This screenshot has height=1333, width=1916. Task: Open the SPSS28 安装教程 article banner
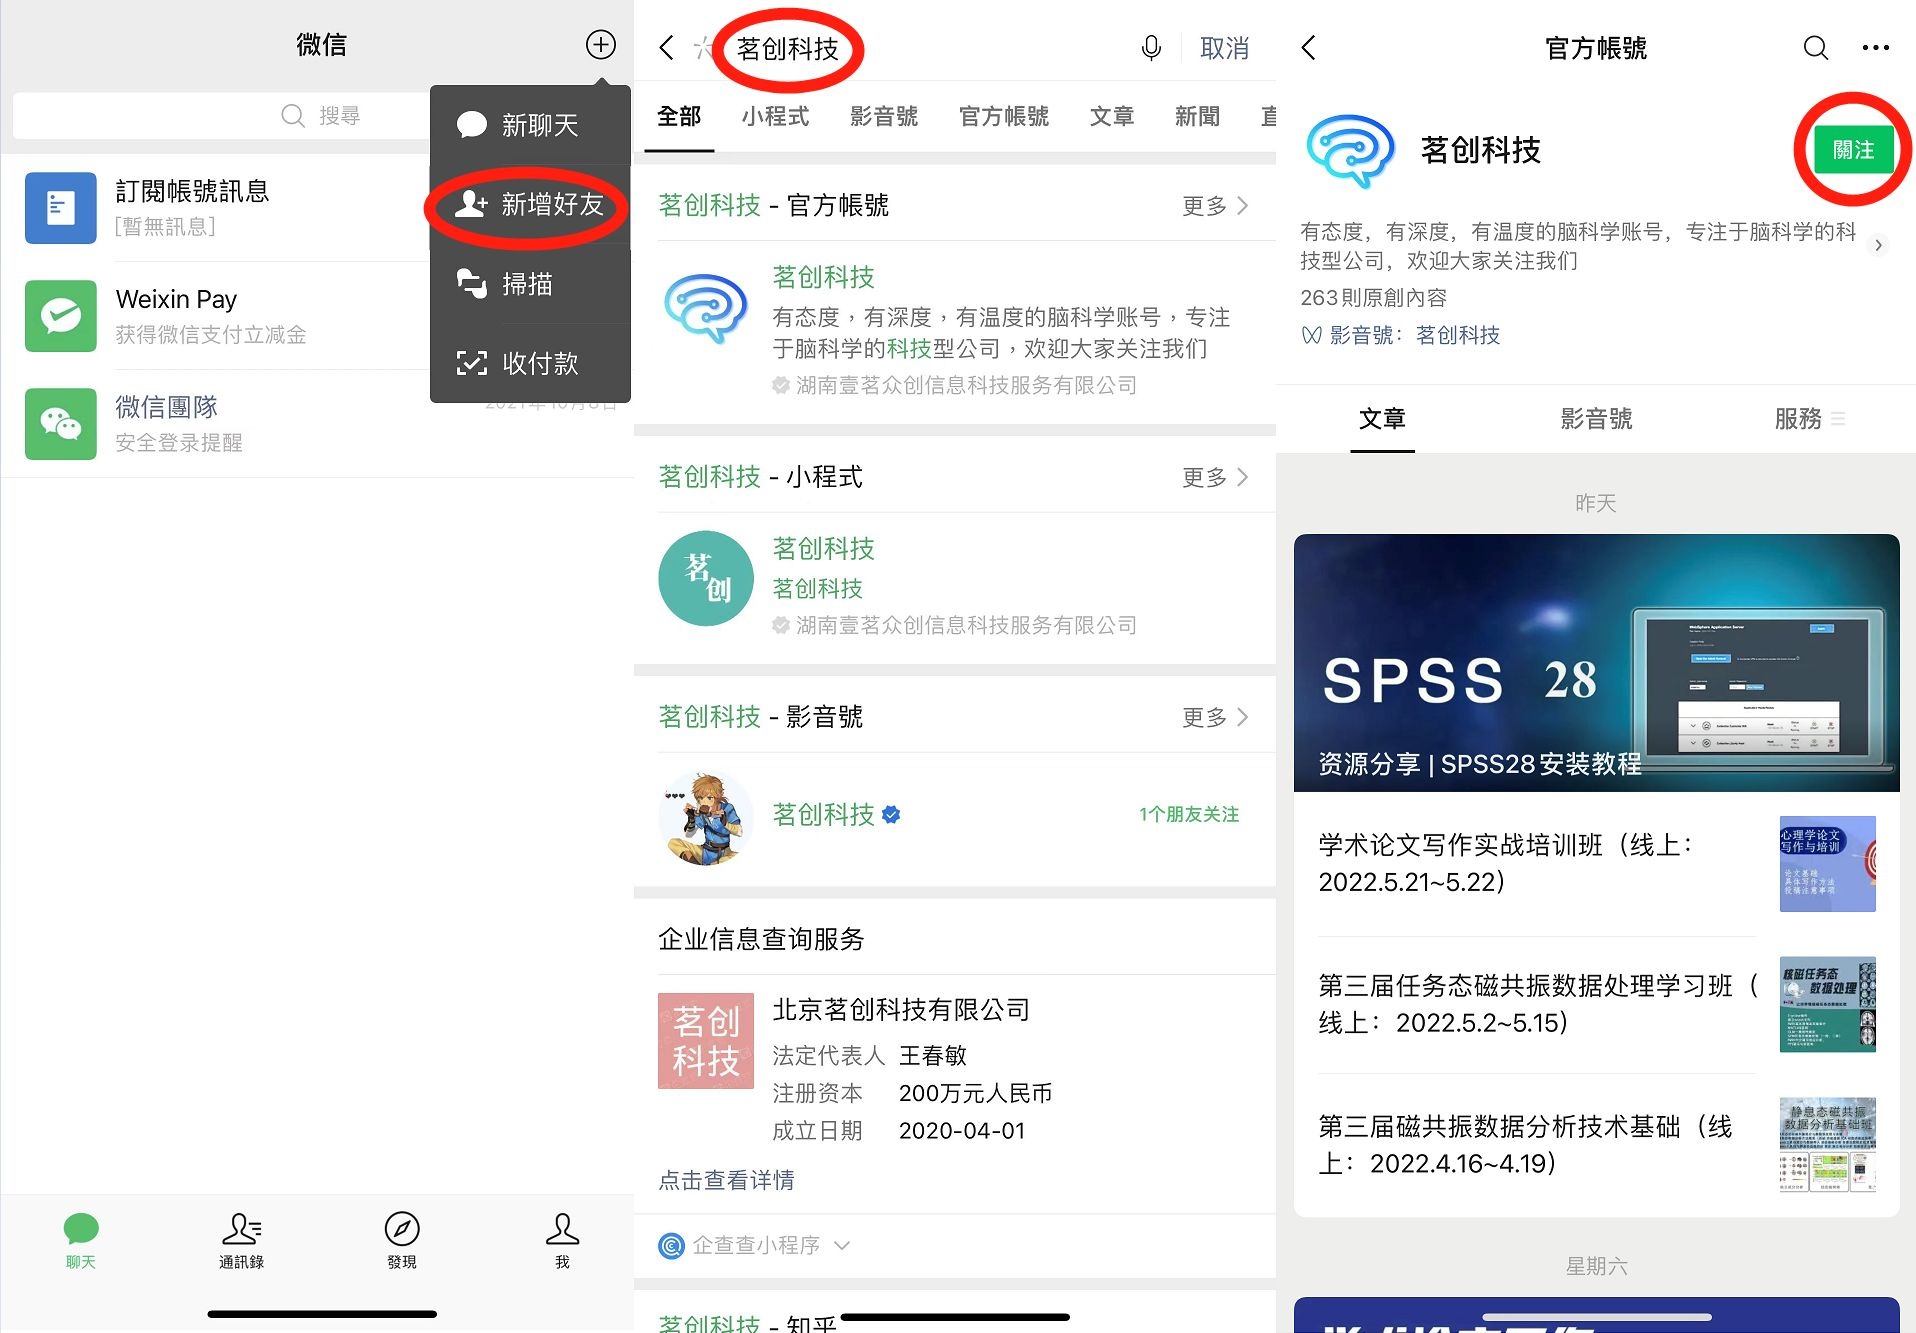1596,663
